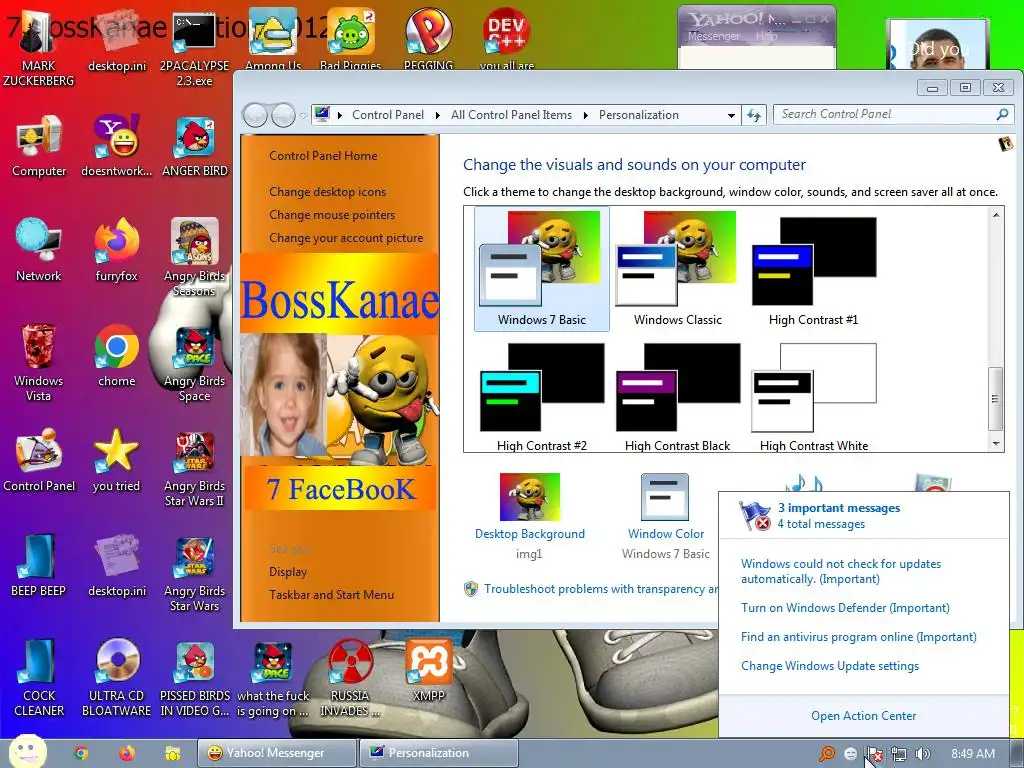Launch the XMPP XAMPP shortcut
The width and height of the screenshot is (1024, 768).
[x=428, y=671]
